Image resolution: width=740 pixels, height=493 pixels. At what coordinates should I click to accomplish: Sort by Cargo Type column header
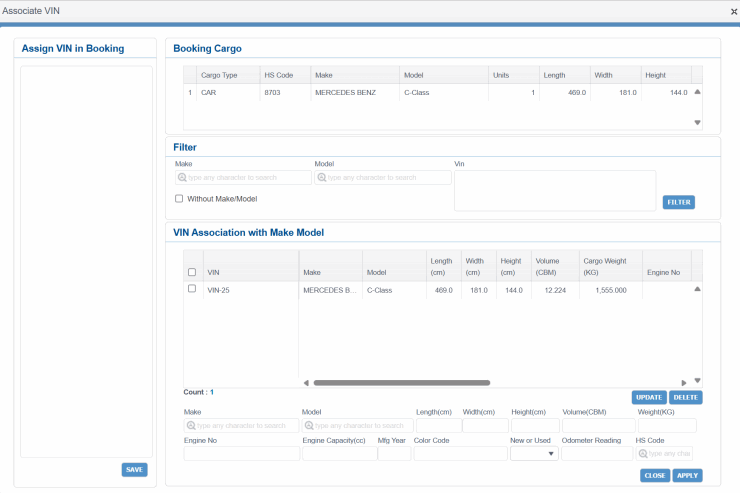pyautogui.click(x=219, y=75)
